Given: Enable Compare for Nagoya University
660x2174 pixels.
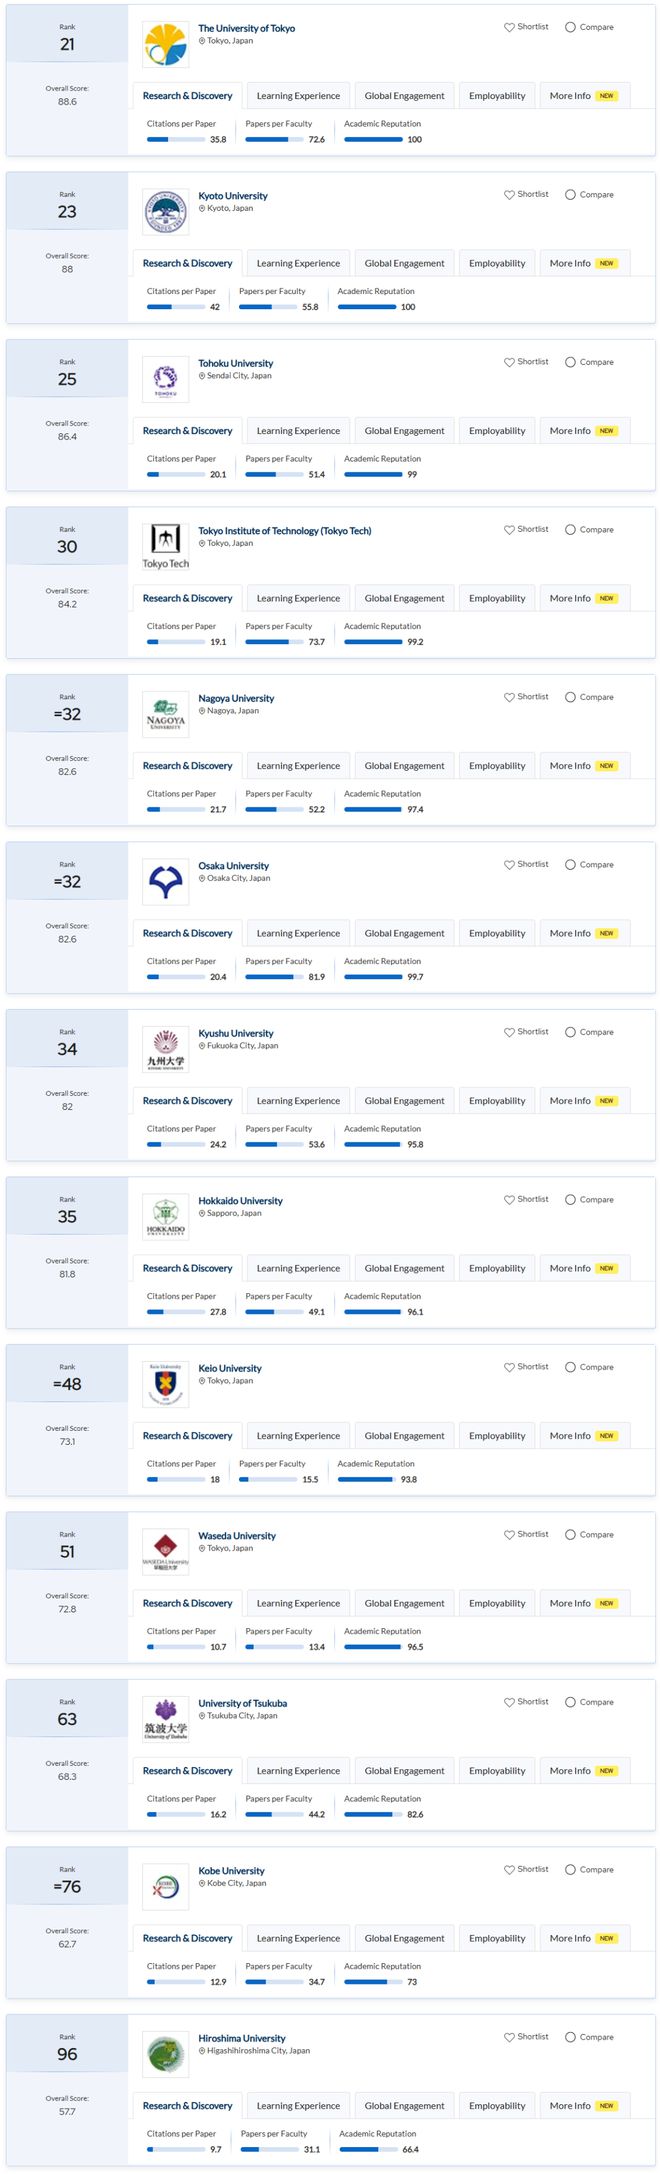Looking at the screenshot, I should pyautogui.click(x=570, y=697).
